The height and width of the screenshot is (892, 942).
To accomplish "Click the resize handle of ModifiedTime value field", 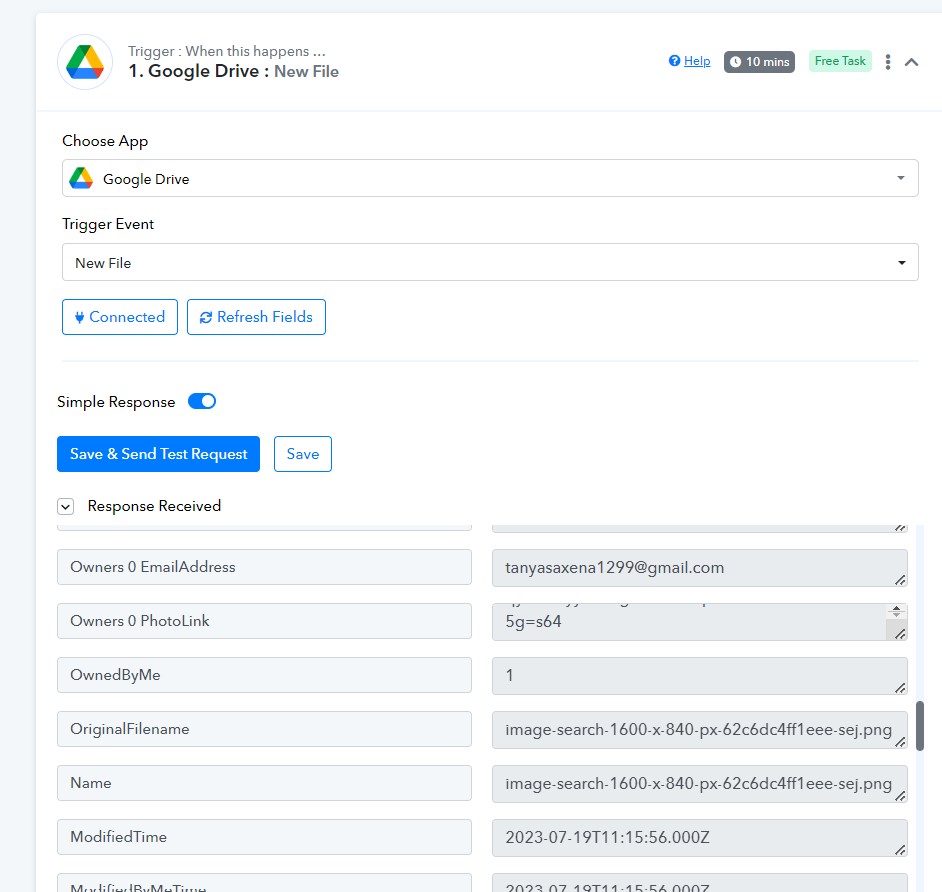I will tap(900, 850).
